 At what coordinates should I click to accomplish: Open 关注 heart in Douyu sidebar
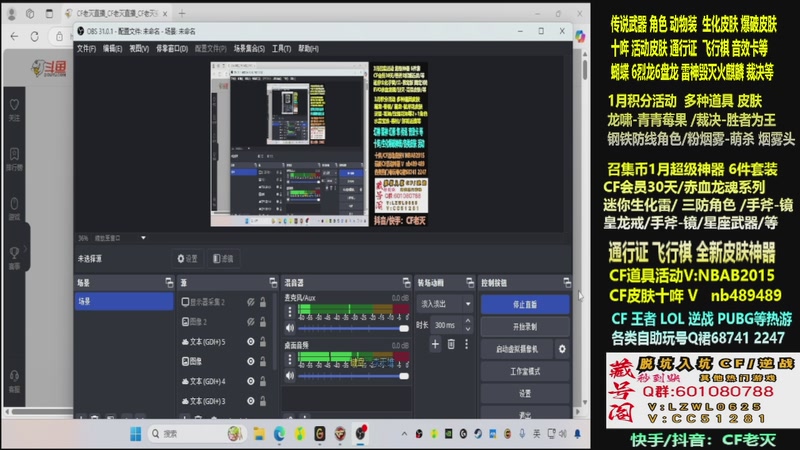coord(14,110)
